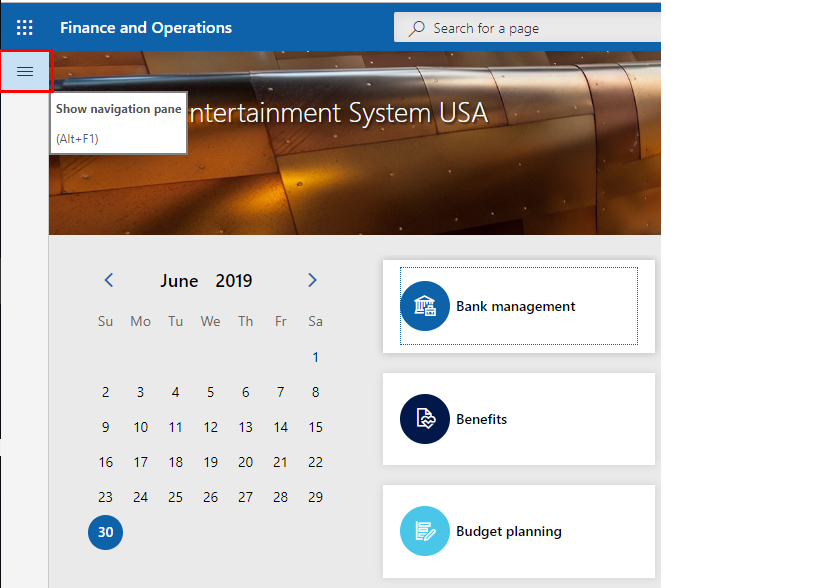Select date 1 in calendar
Viewport: 816px width, 588px height.
coord(315,357)
